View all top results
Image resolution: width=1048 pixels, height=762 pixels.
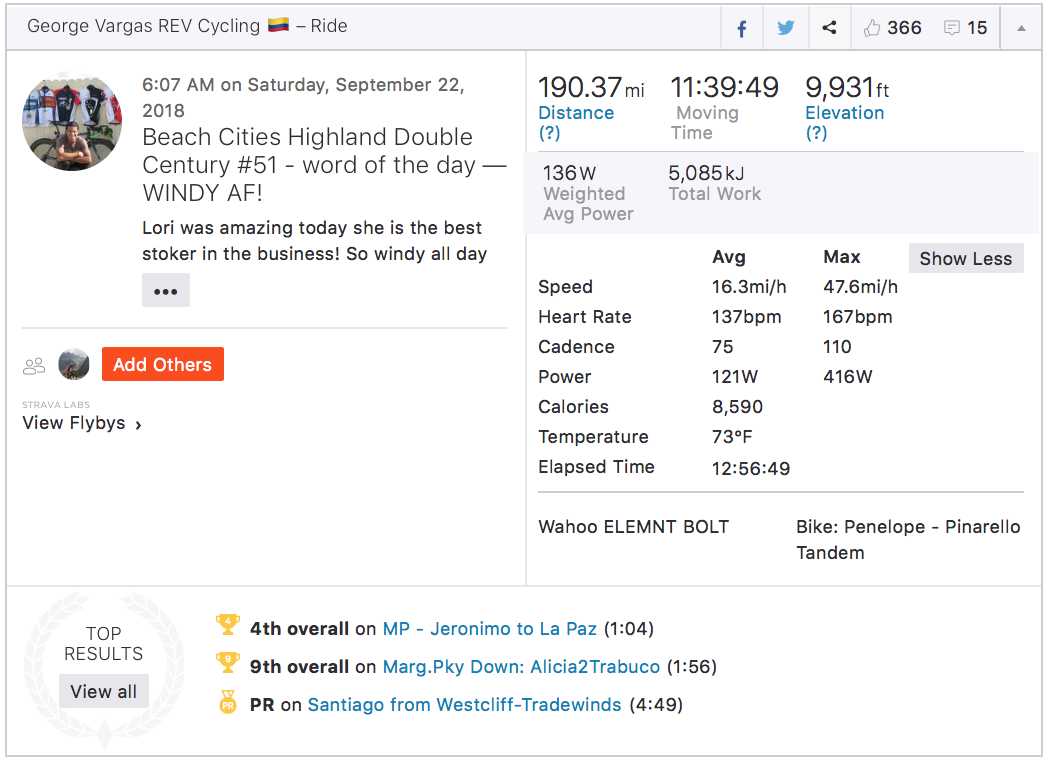click(x=104, y=691)
